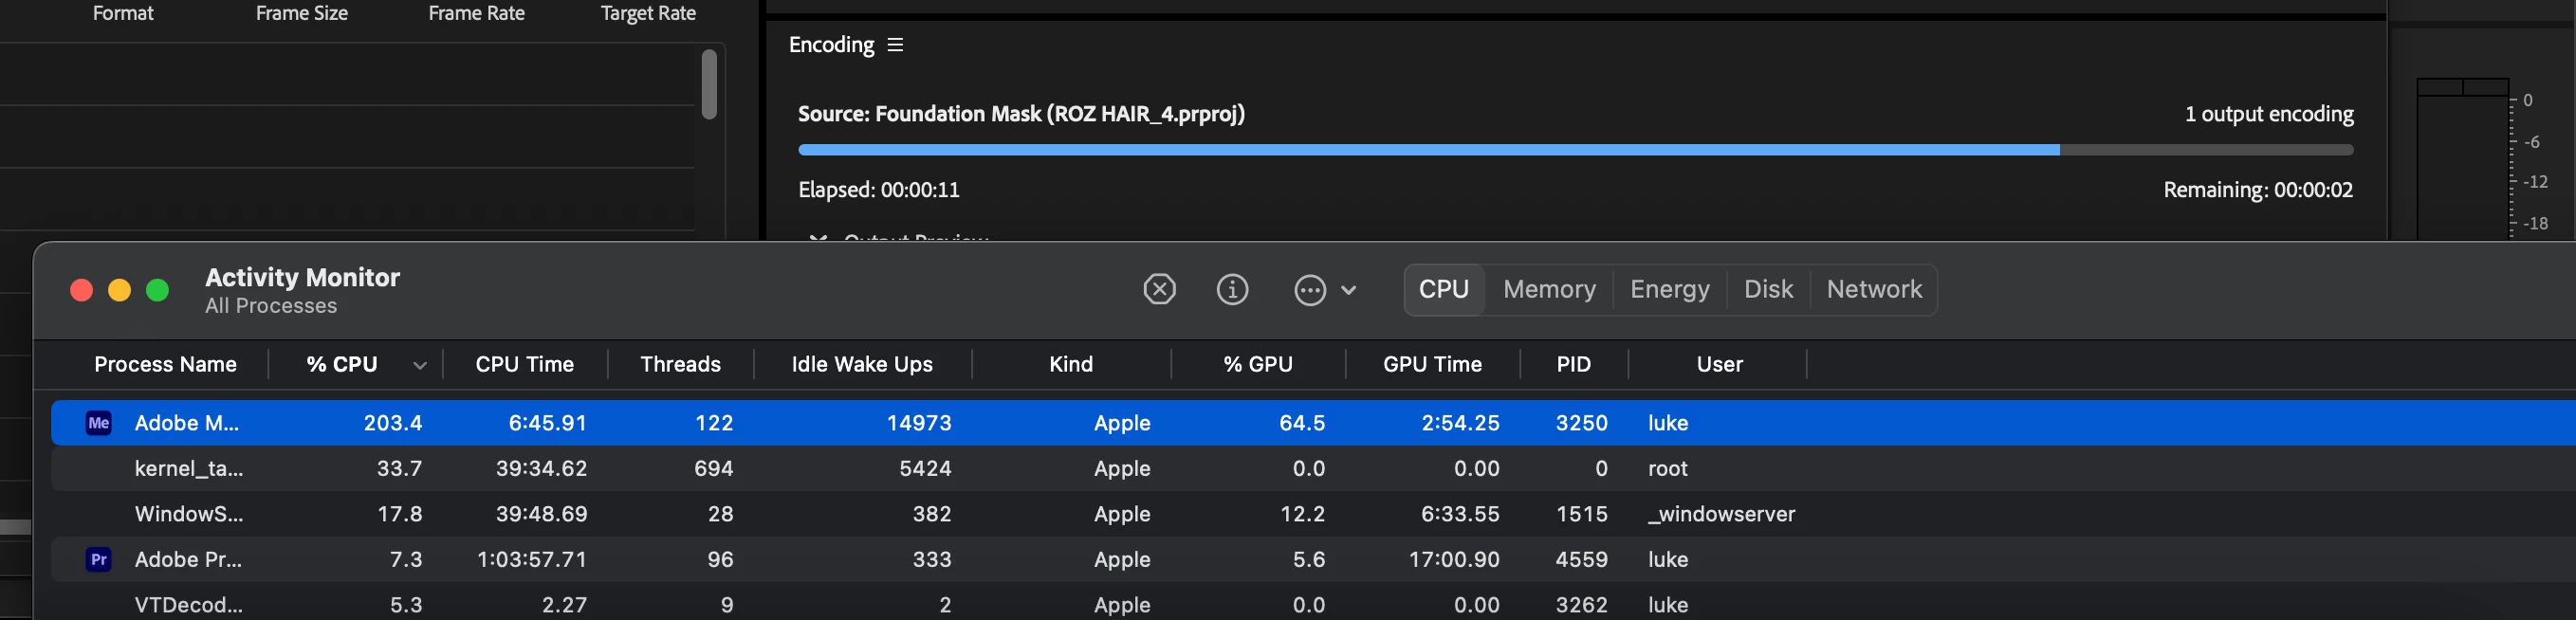Click the Source: Foundation Mask label

pos(1021,114)
